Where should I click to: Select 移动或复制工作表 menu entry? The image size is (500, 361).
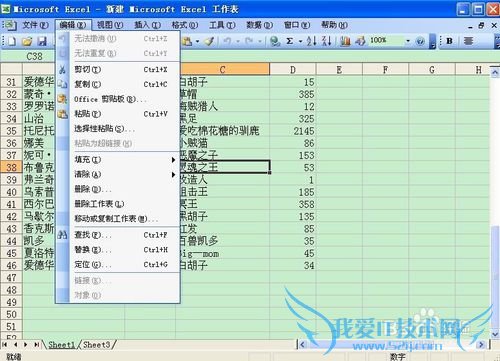(x=118, y=218)
